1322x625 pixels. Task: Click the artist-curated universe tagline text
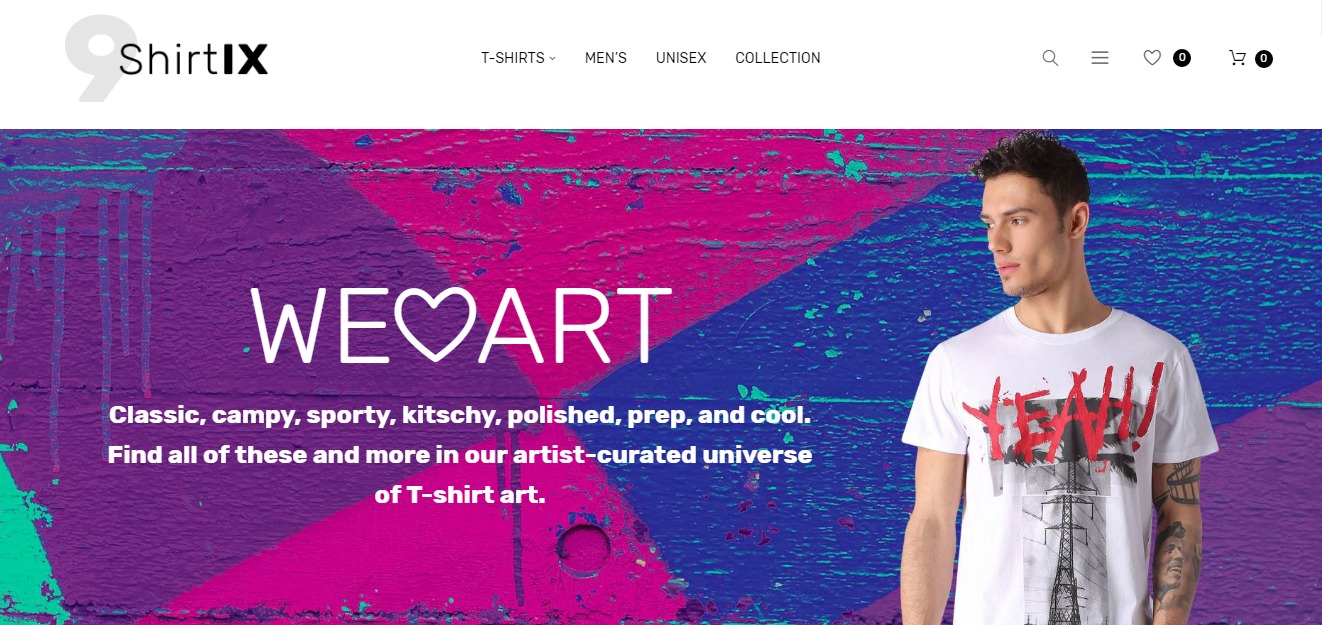tap(460, 454)
